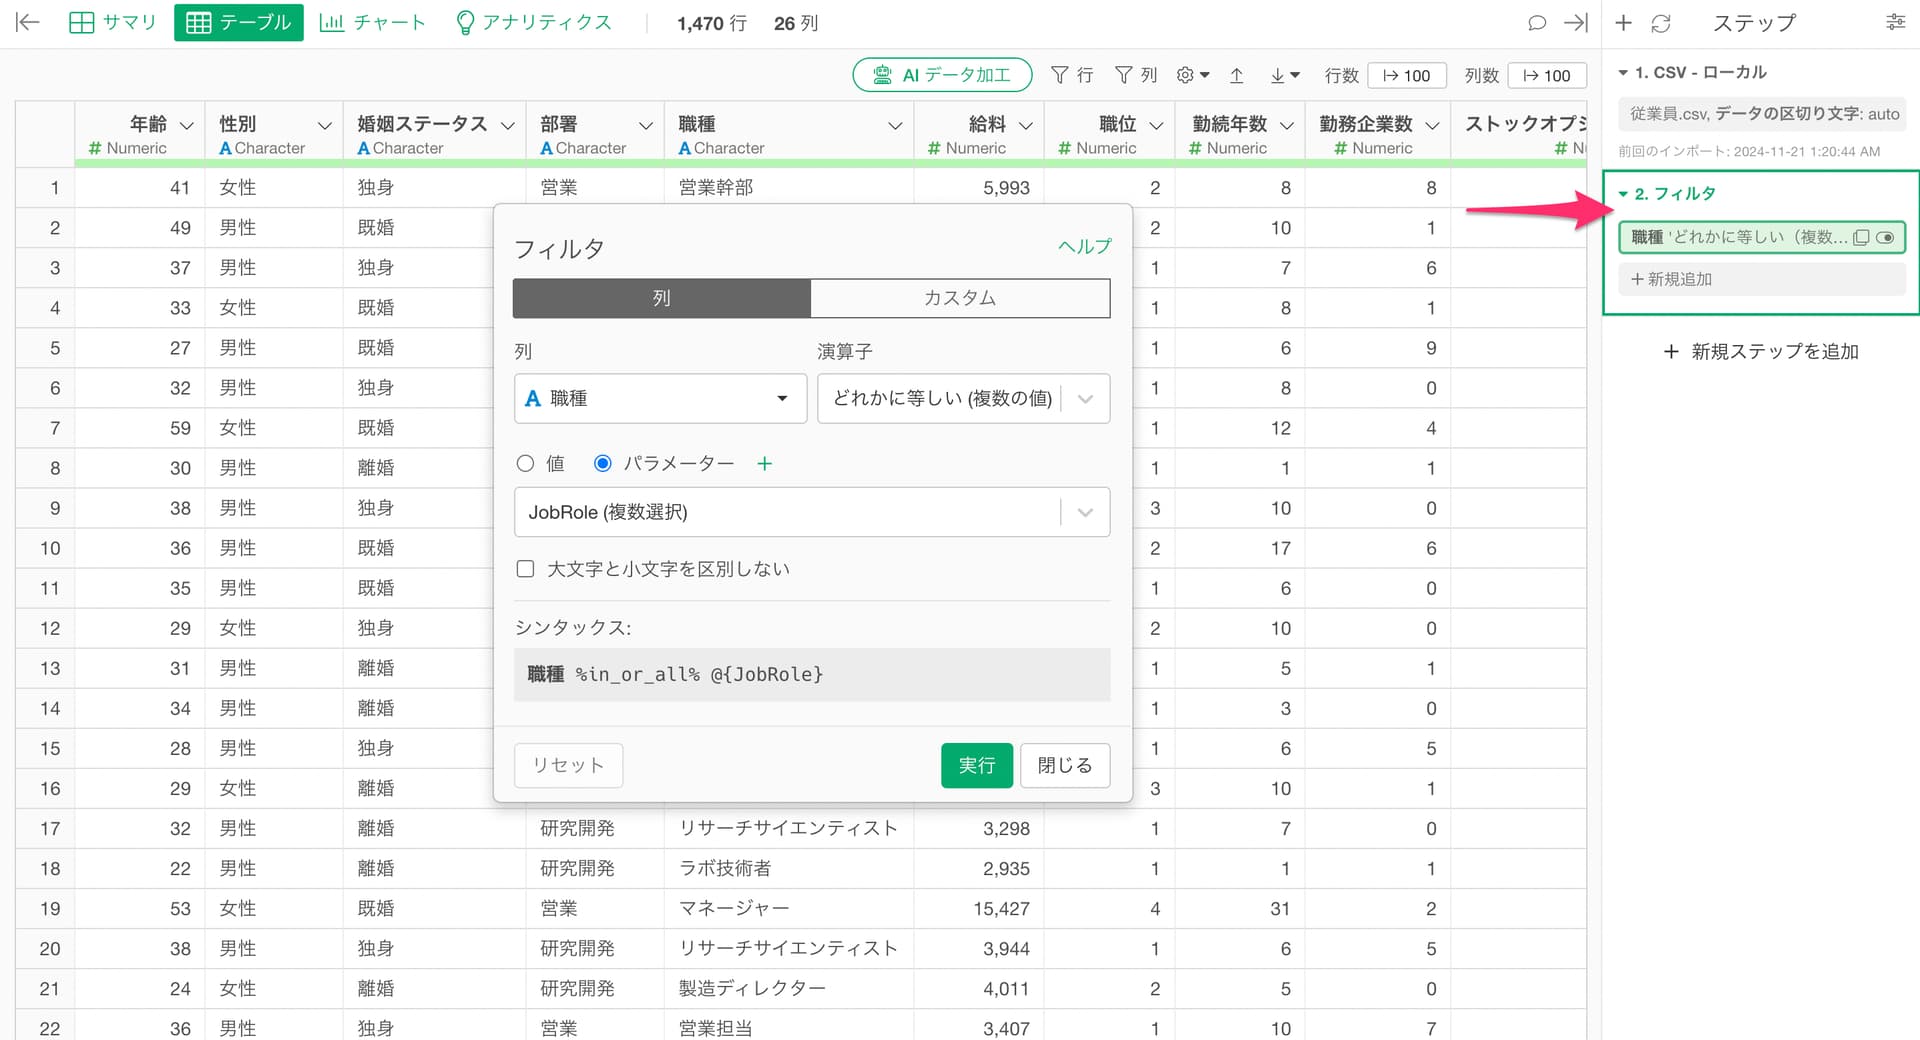The width and height of the screenshot is (1920, 1040).
Task: Collapse the left panel arrow icon
Action: (x=28, y=22)
